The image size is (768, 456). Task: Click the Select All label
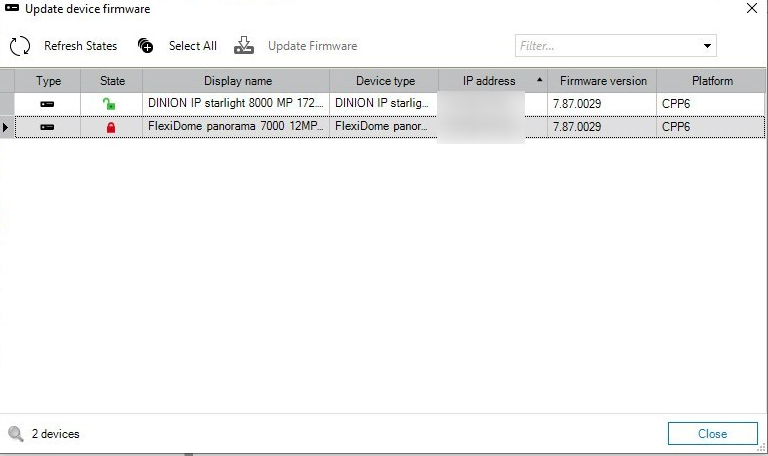tap(192, 46)
